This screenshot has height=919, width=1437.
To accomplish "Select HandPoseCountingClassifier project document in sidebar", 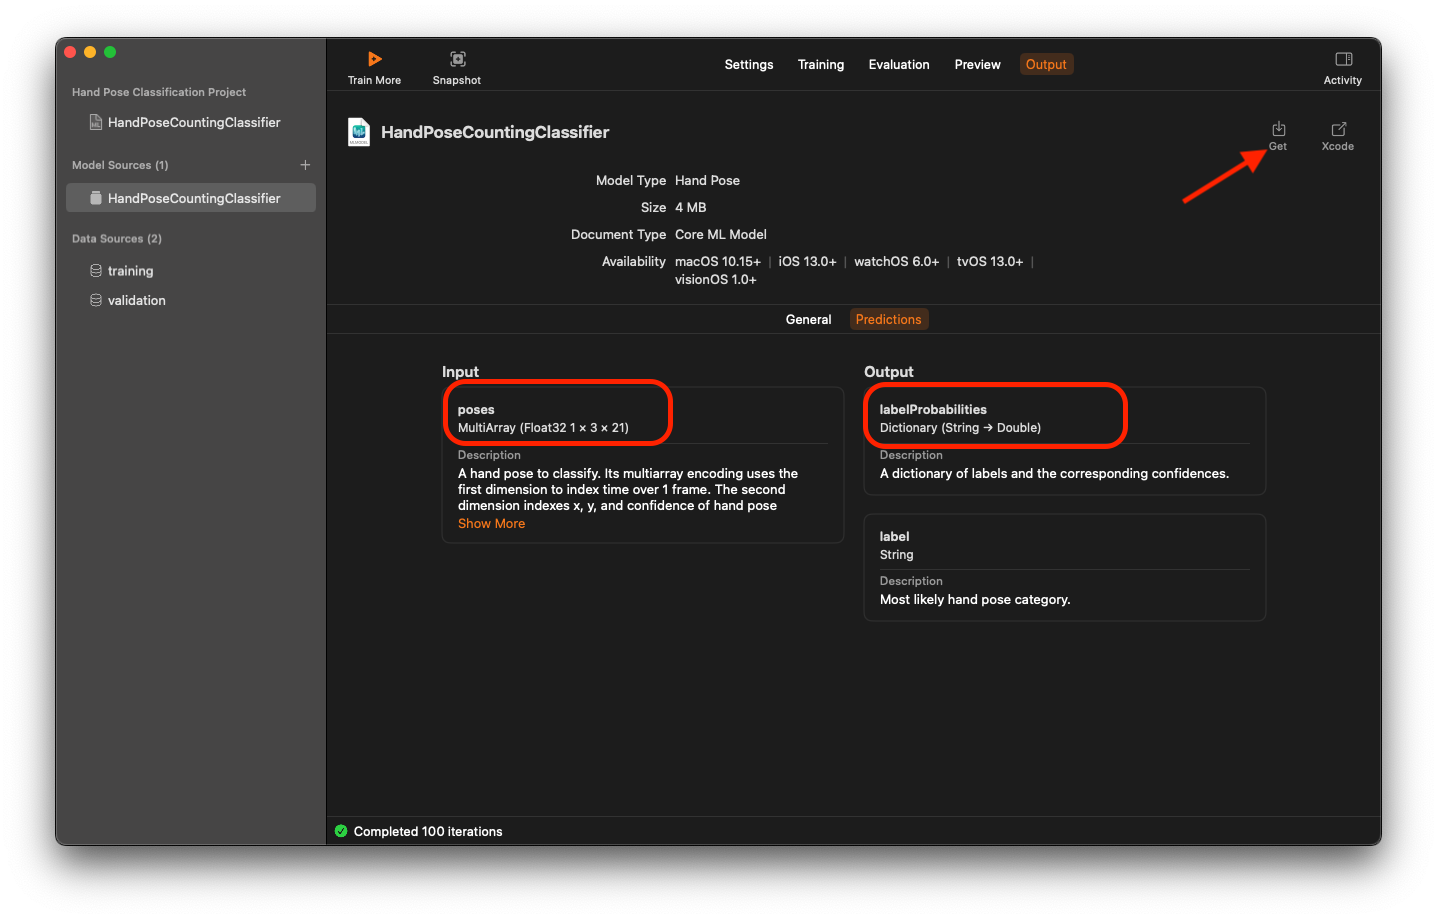I will [x=190, y=122].
